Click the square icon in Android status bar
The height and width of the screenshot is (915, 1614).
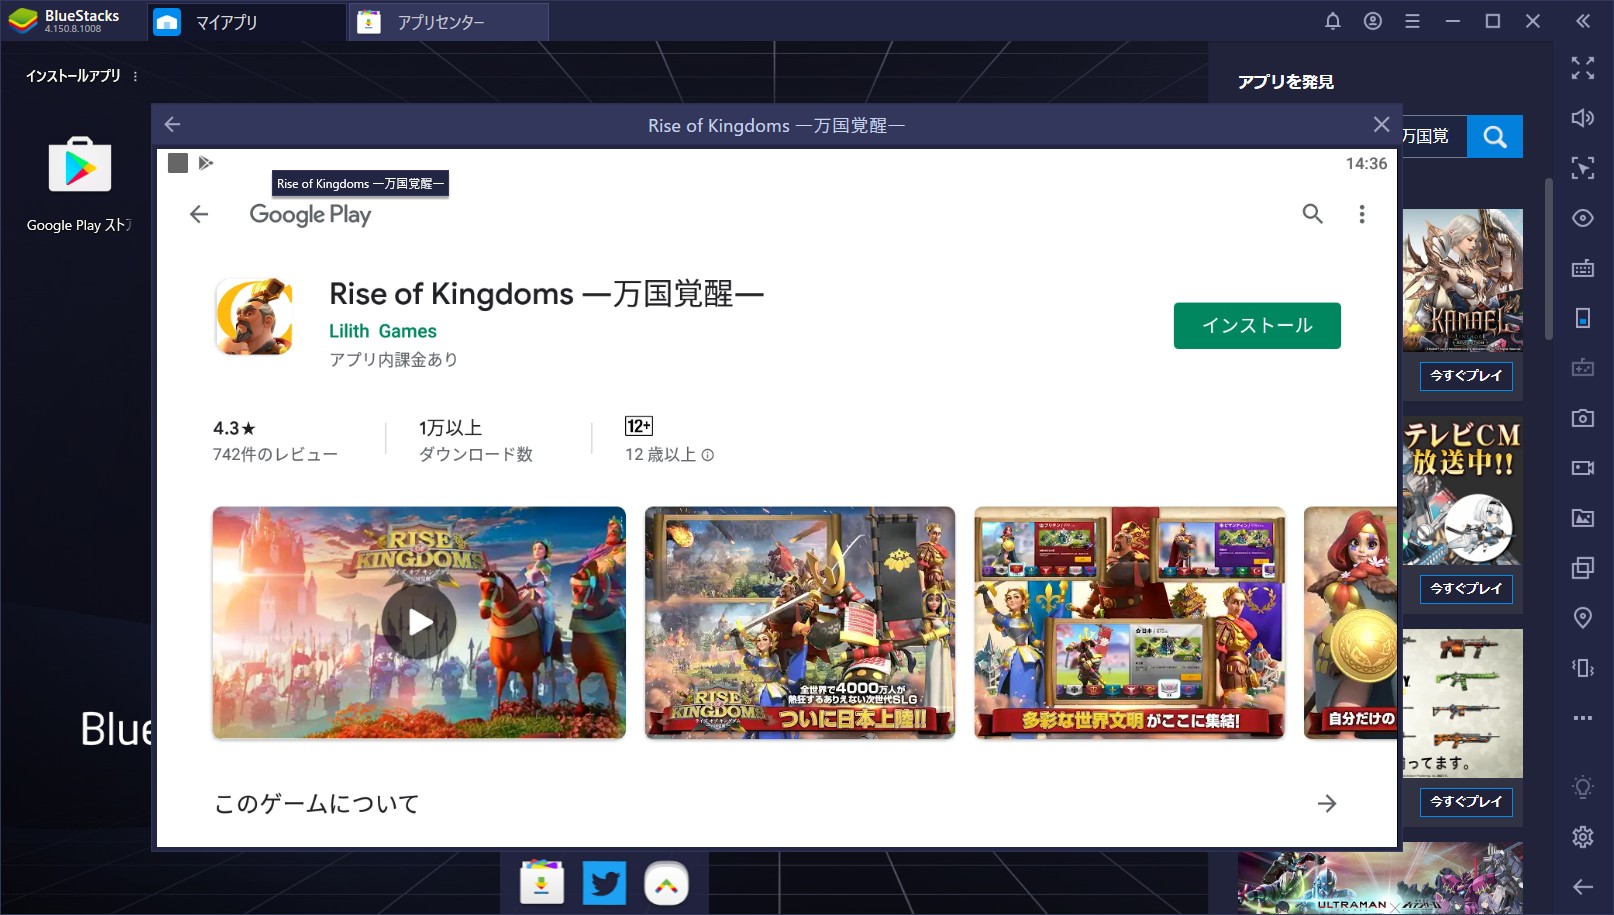(178, 163)
